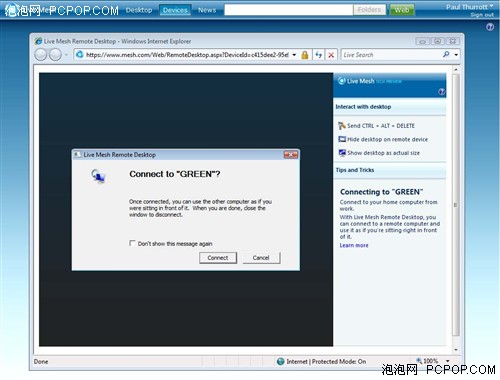Go forward with the IE forward arrow
The image size is (500, 380).
click(x=55, y=54)
